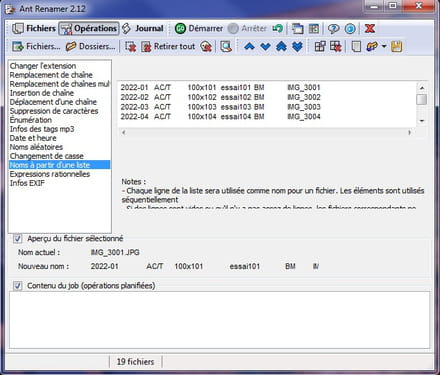Click the list line 2022-03 IMG_3003
Viewport: 440px width, 375px height.
point(220,107)
